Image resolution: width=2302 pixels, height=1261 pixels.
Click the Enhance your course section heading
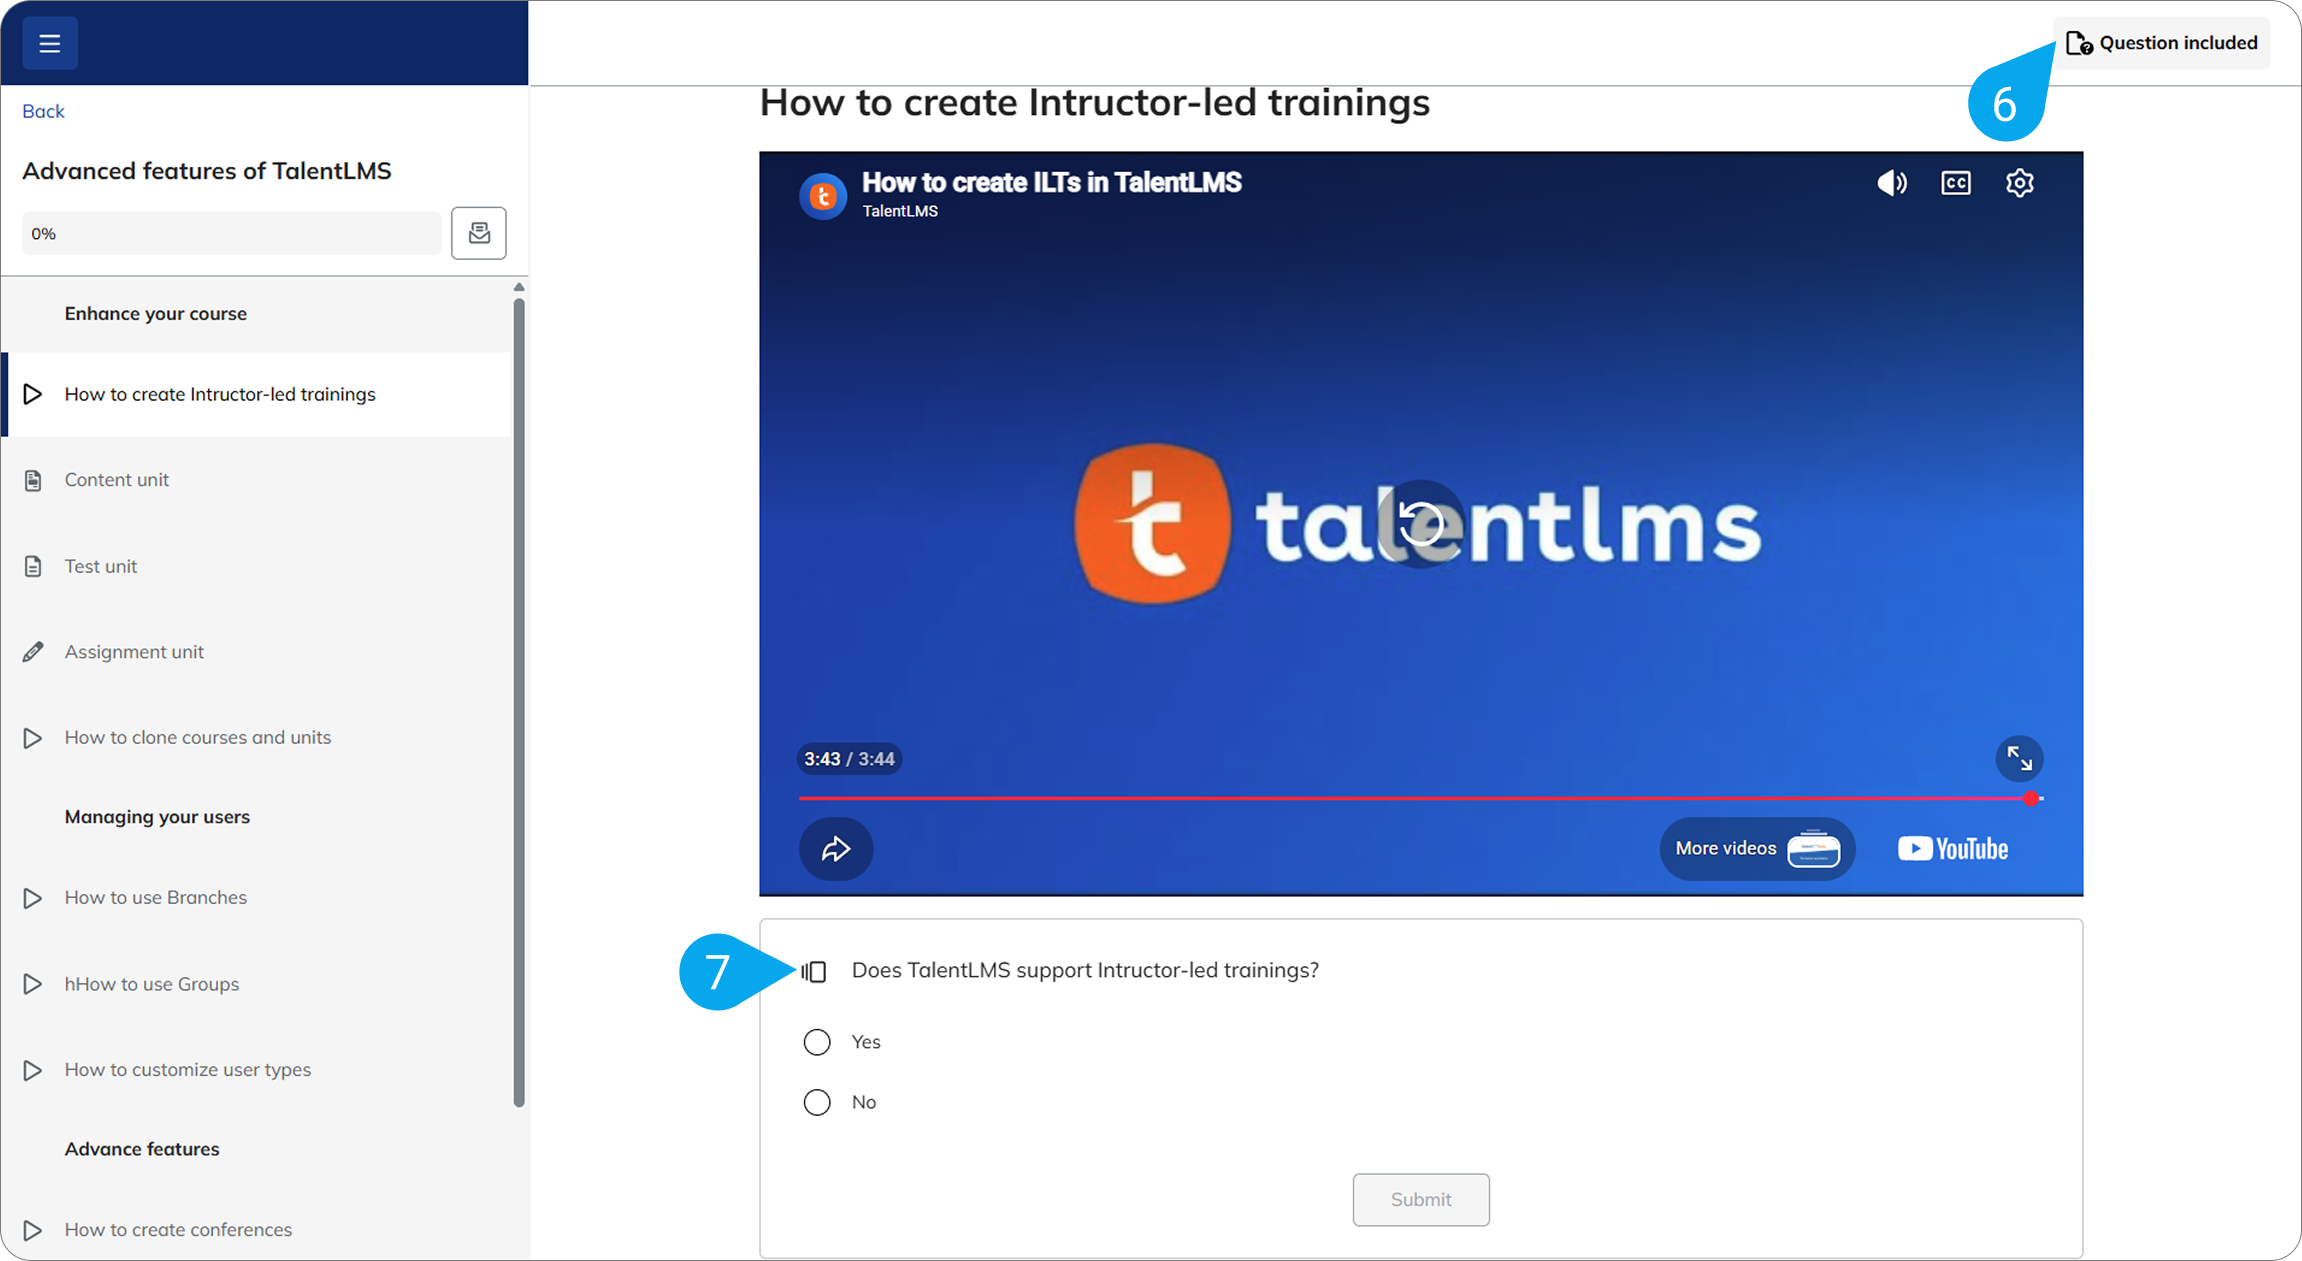pyautogui.click(x=156, y=314)
